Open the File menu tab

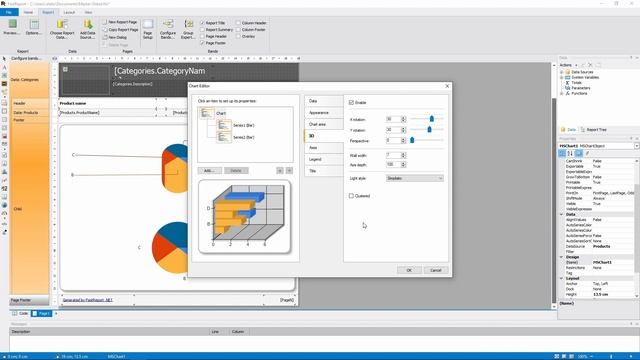[x=9, y=12]
